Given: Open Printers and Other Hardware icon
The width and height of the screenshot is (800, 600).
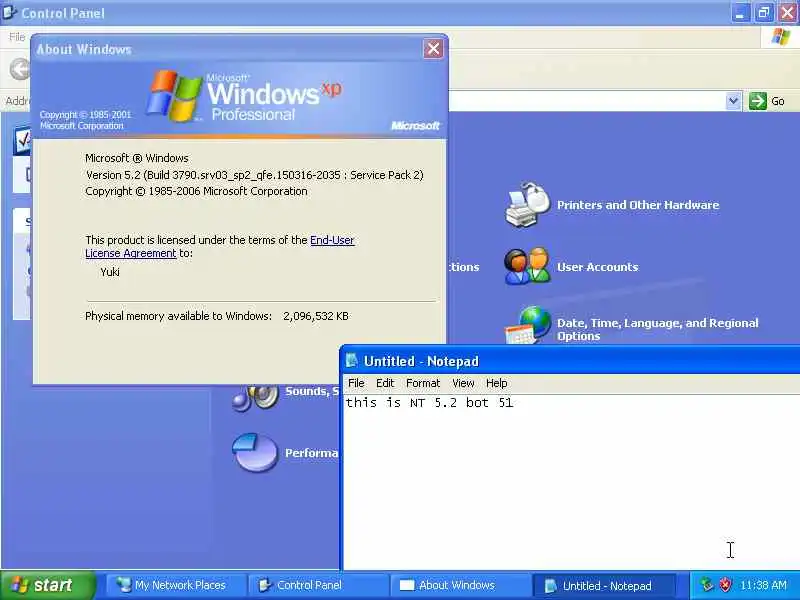Looking at the screenshot, I should point(528,205).
